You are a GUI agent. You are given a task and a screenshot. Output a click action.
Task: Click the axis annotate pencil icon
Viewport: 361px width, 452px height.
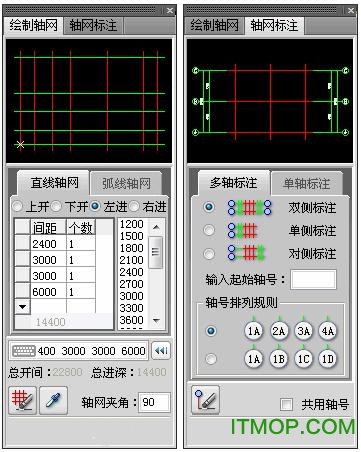click(205, 399)
